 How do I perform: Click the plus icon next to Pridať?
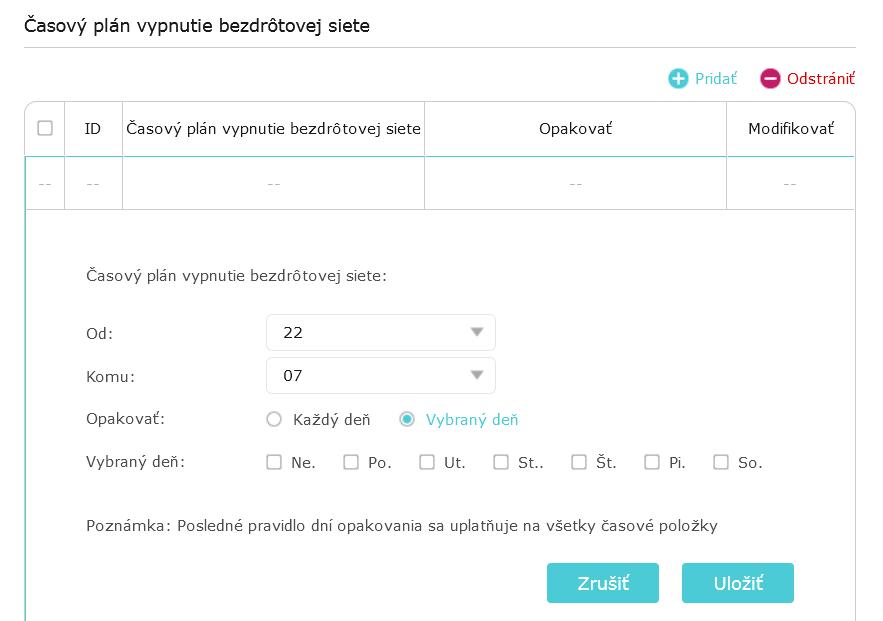click(x=678, y=78)
